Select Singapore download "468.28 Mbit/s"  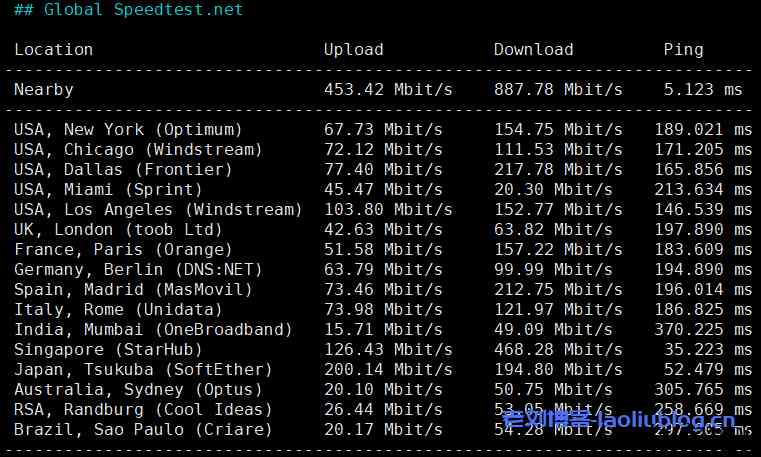coord(558,350)
